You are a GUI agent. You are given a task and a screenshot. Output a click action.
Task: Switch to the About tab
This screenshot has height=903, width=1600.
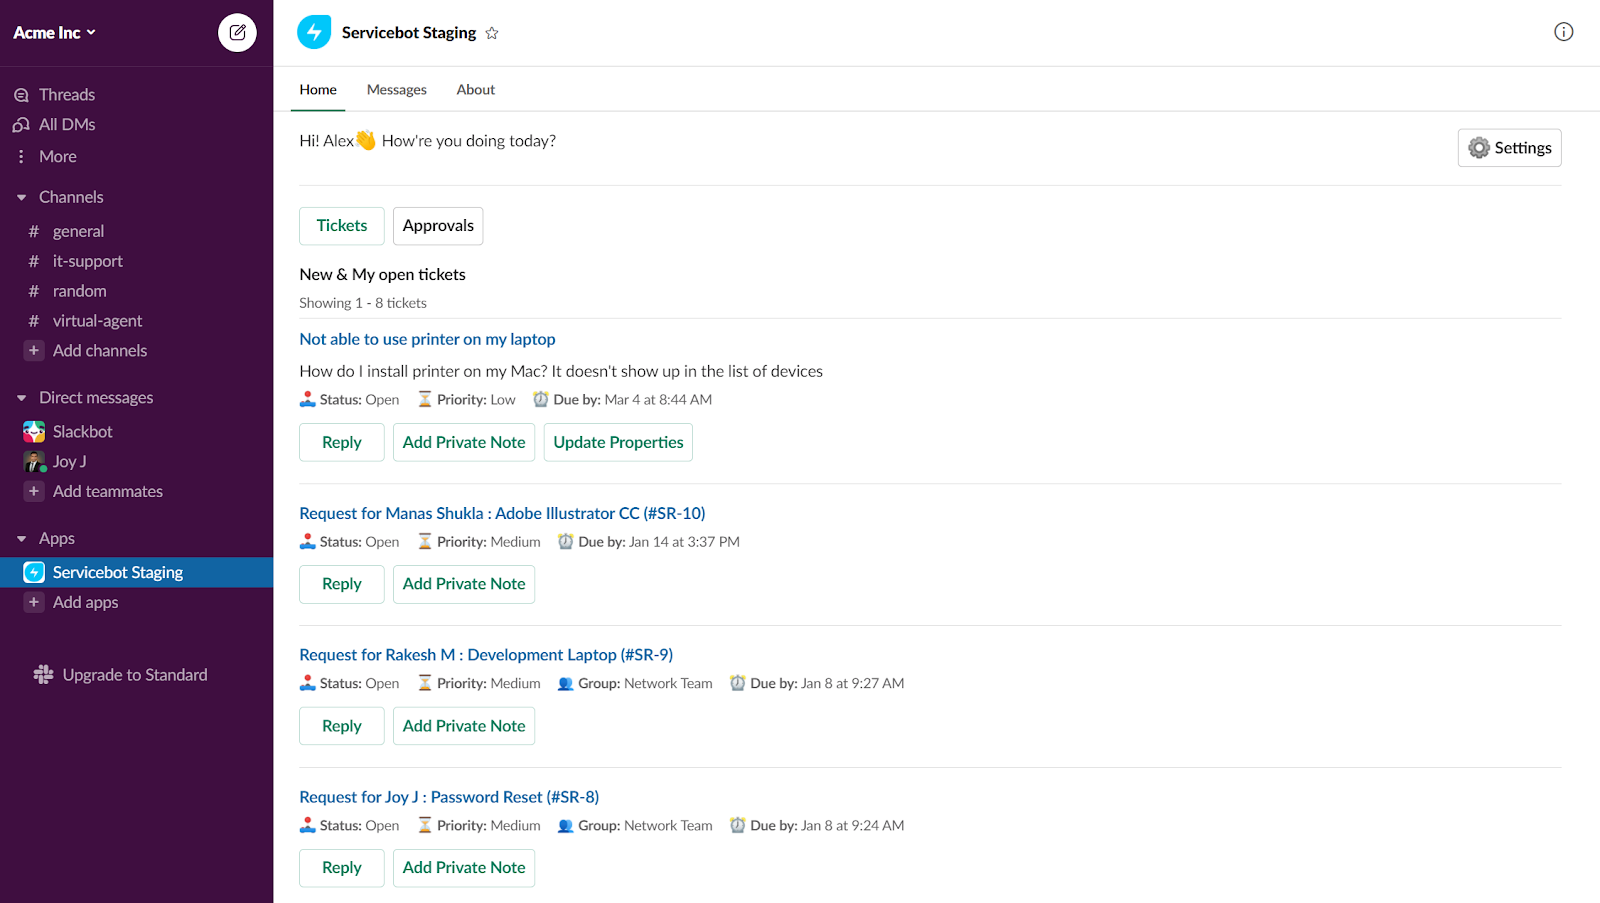click(476, 90)
